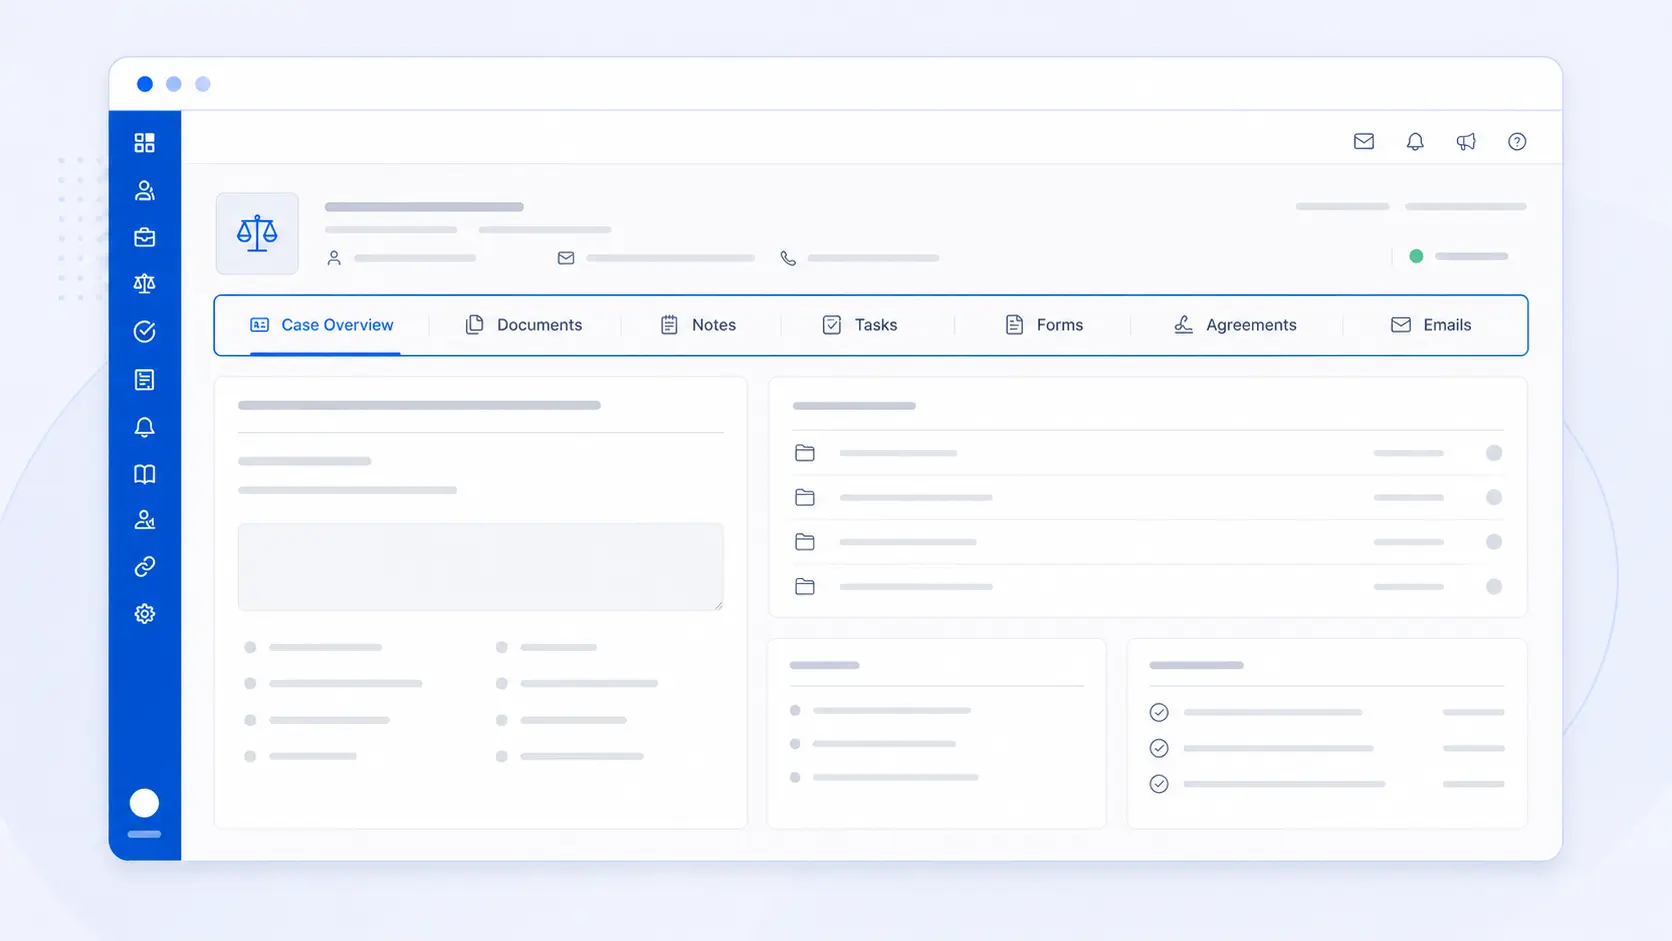The image size is (1672, 941).
Task: Toggle the first circled checkmark task
Action: click(x=1159, y=712)
